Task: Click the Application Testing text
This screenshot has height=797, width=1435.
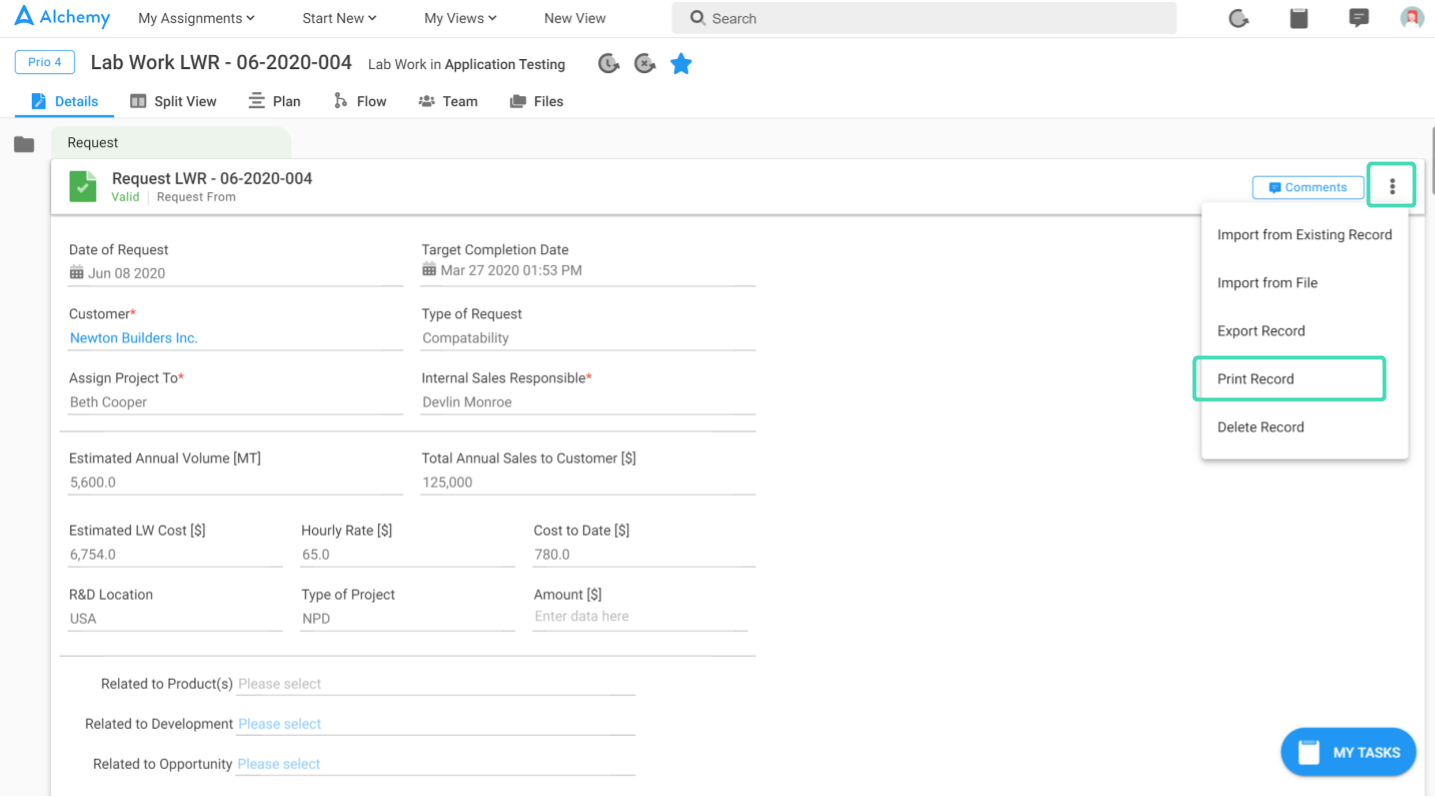Action: tap(505, 64)
